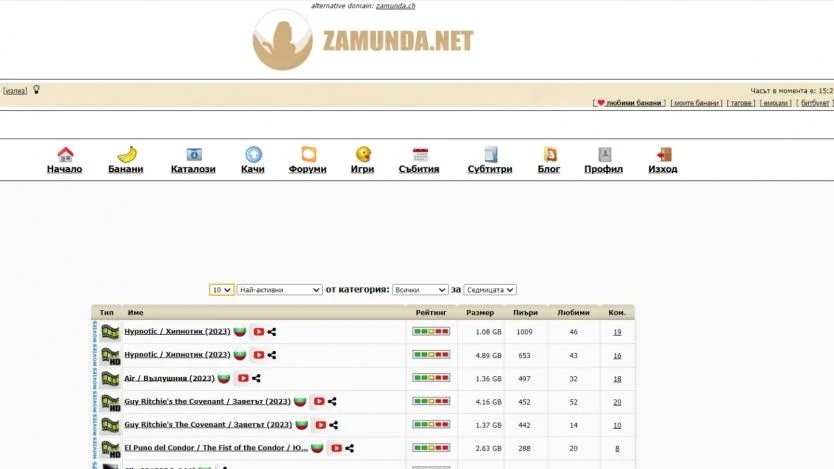Open the Форуми icon
Image resolution: width=834 pixels, height=469 pixels.
[x=308, y=154]
